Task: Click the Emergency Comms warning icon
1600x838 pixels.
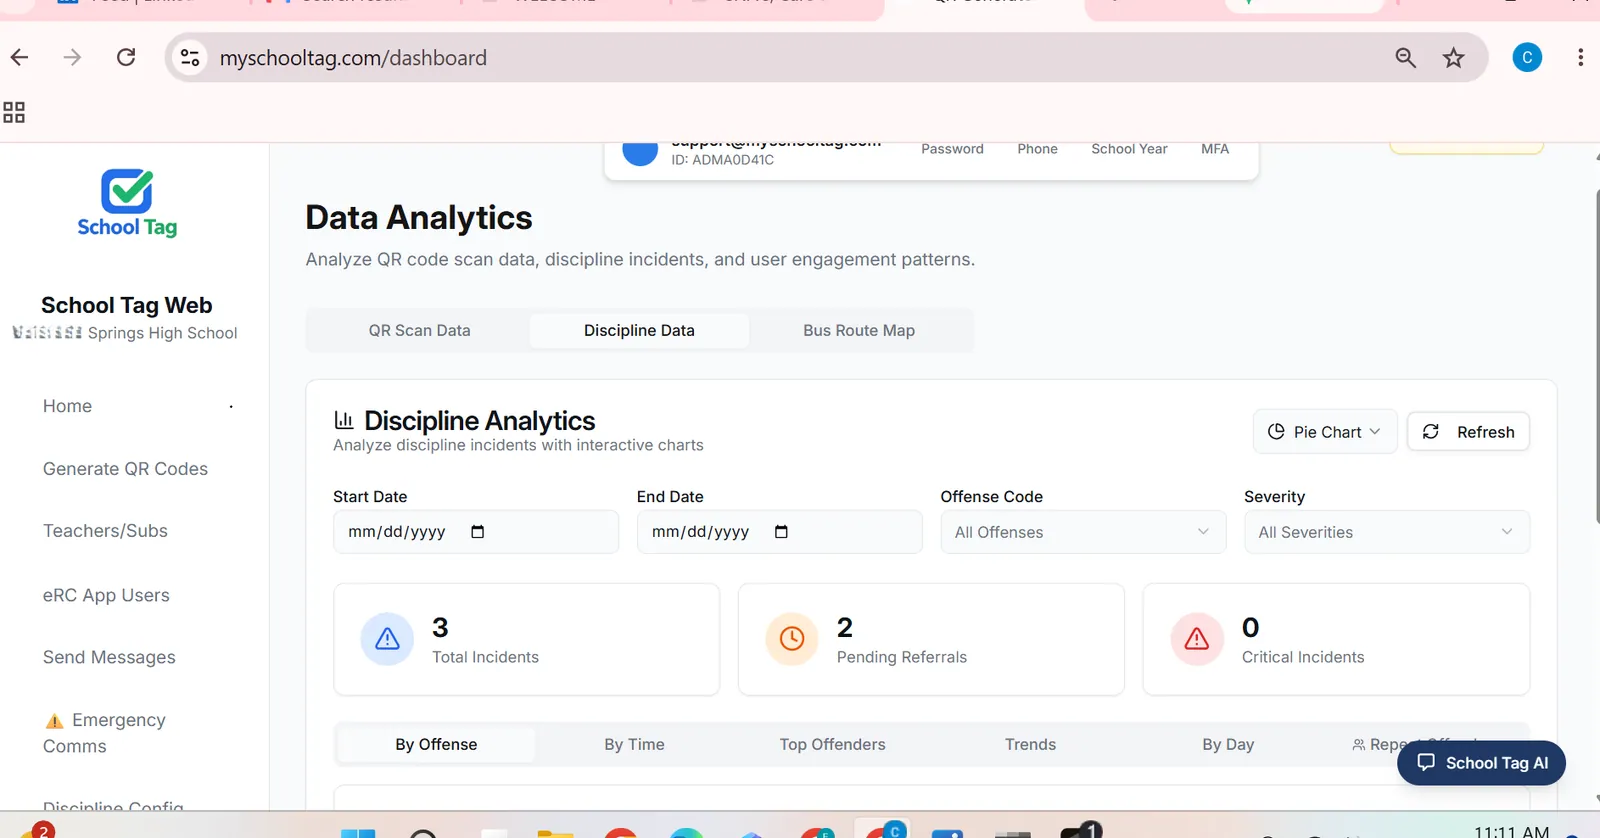Action: point(54,721)
